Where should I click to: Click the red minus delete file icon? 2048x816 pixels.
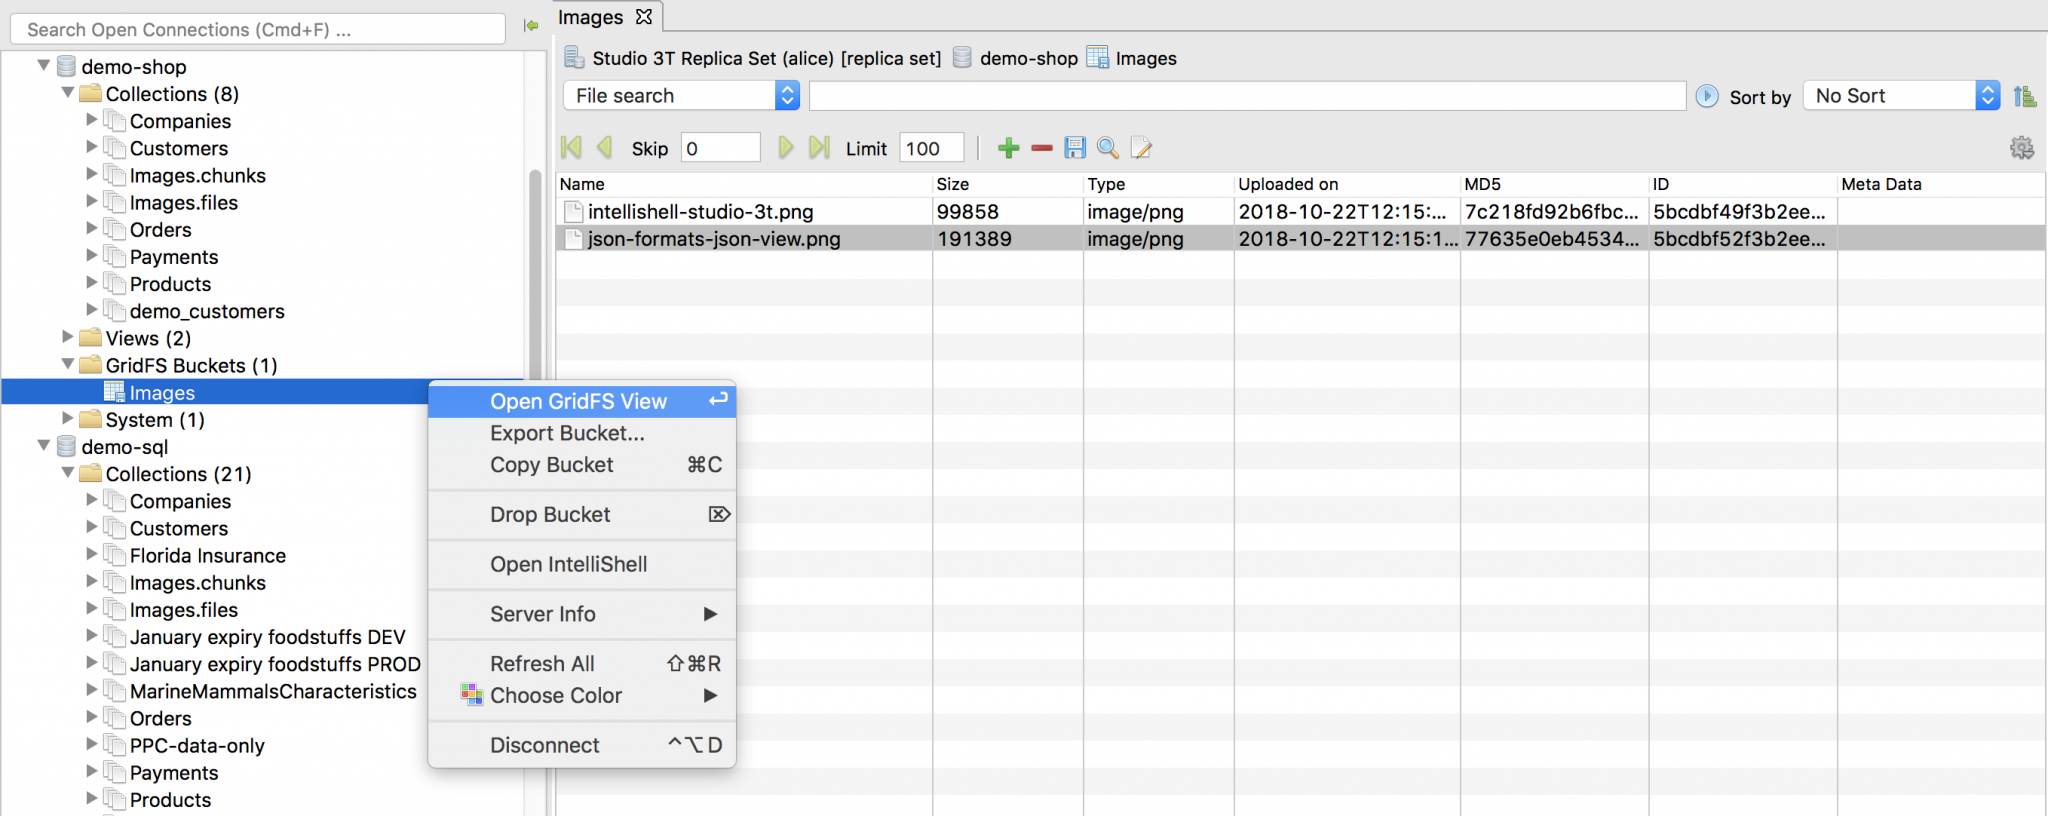click(1042, 149)
